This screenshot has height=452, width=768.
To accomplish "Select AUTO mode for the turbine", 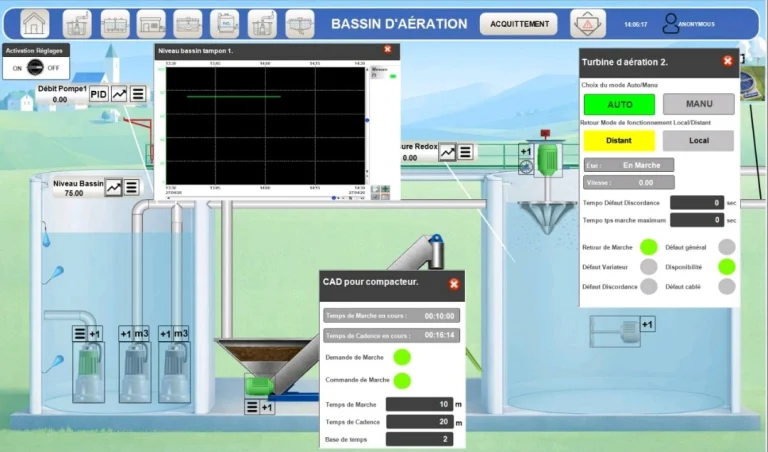I will (619, 104).
